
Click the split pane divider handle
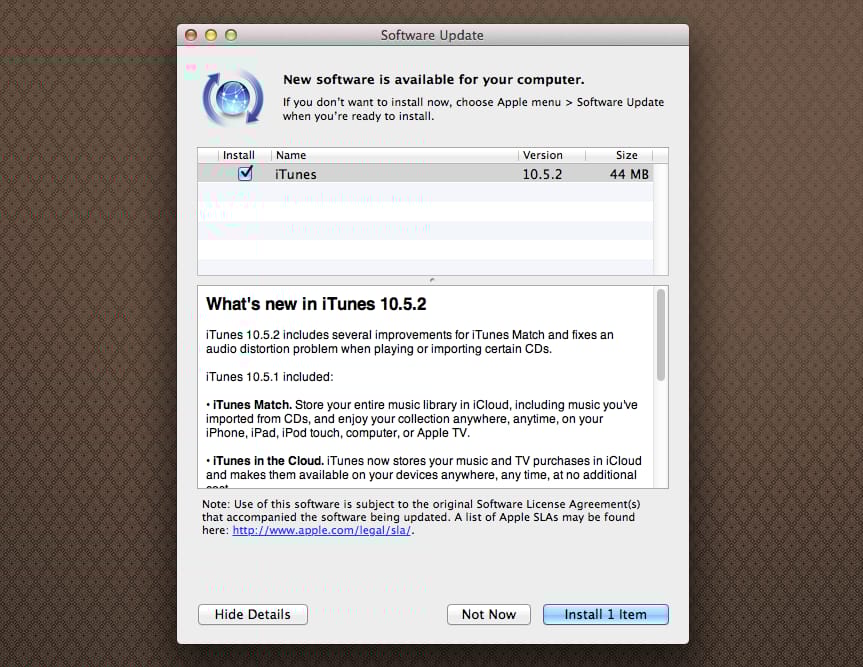click(x=432, y=280)
